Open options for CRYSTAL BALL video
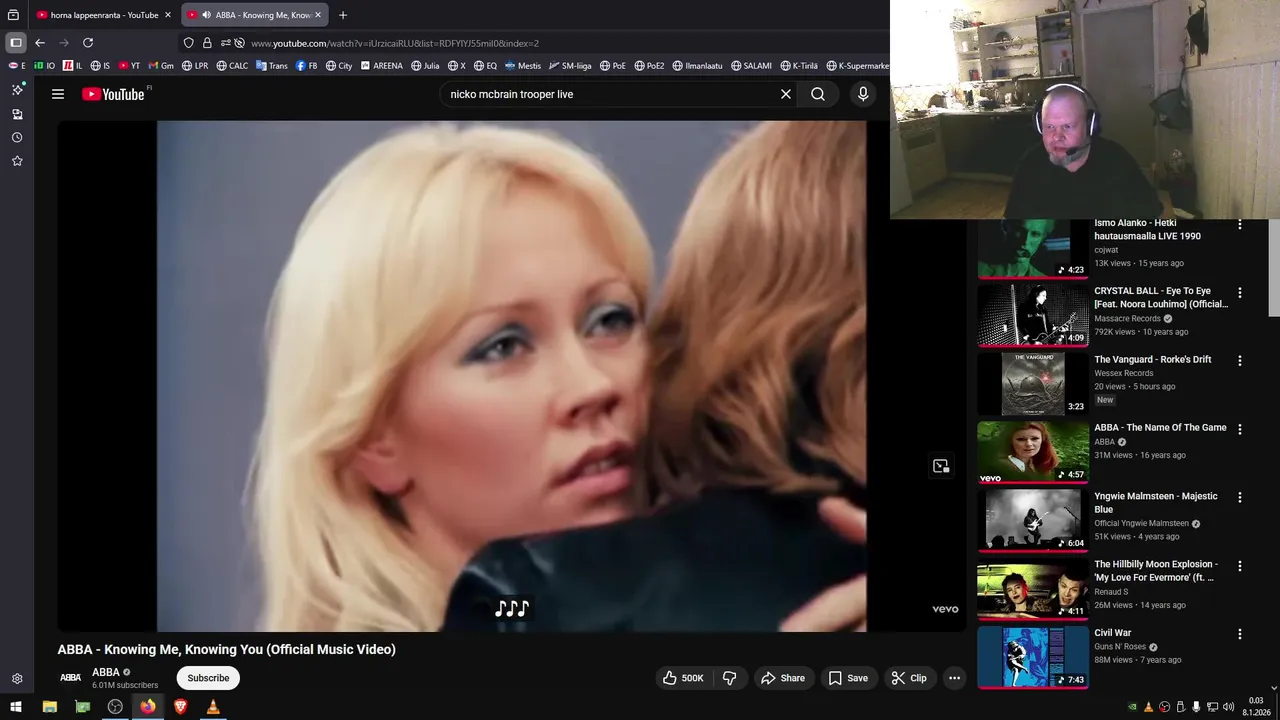Image resolution: width=1280 pixels, height=720 pixels. [1240, 293]
